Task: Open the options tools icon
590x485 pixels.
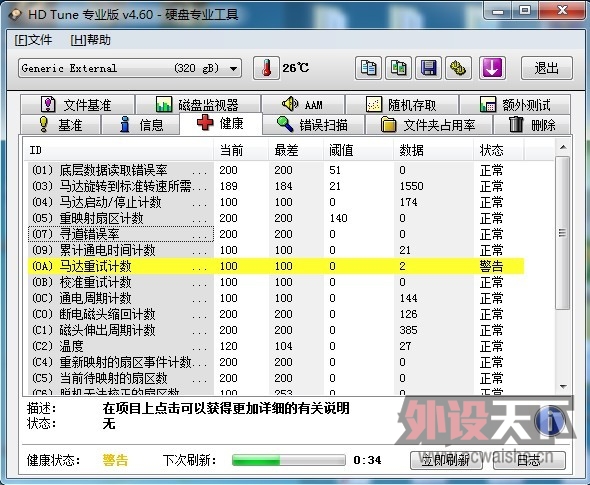Action: point(459,68)
